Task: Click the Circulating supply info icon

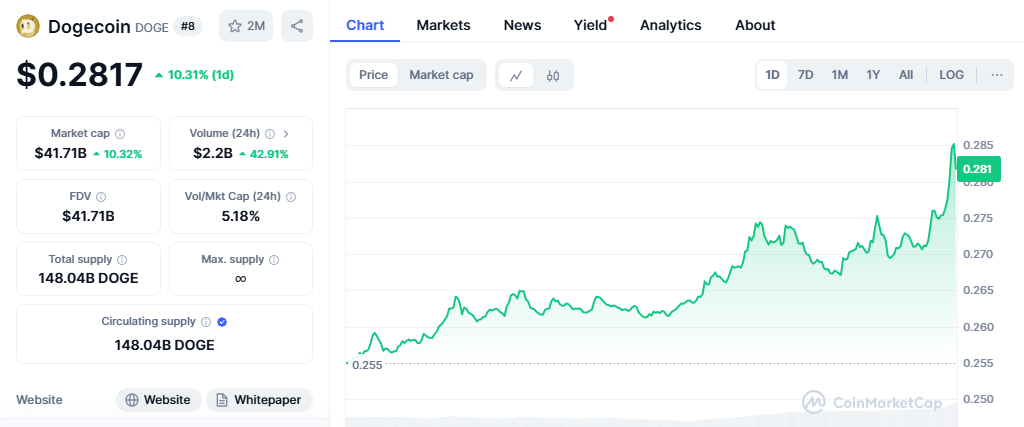Action: point(206,322)
